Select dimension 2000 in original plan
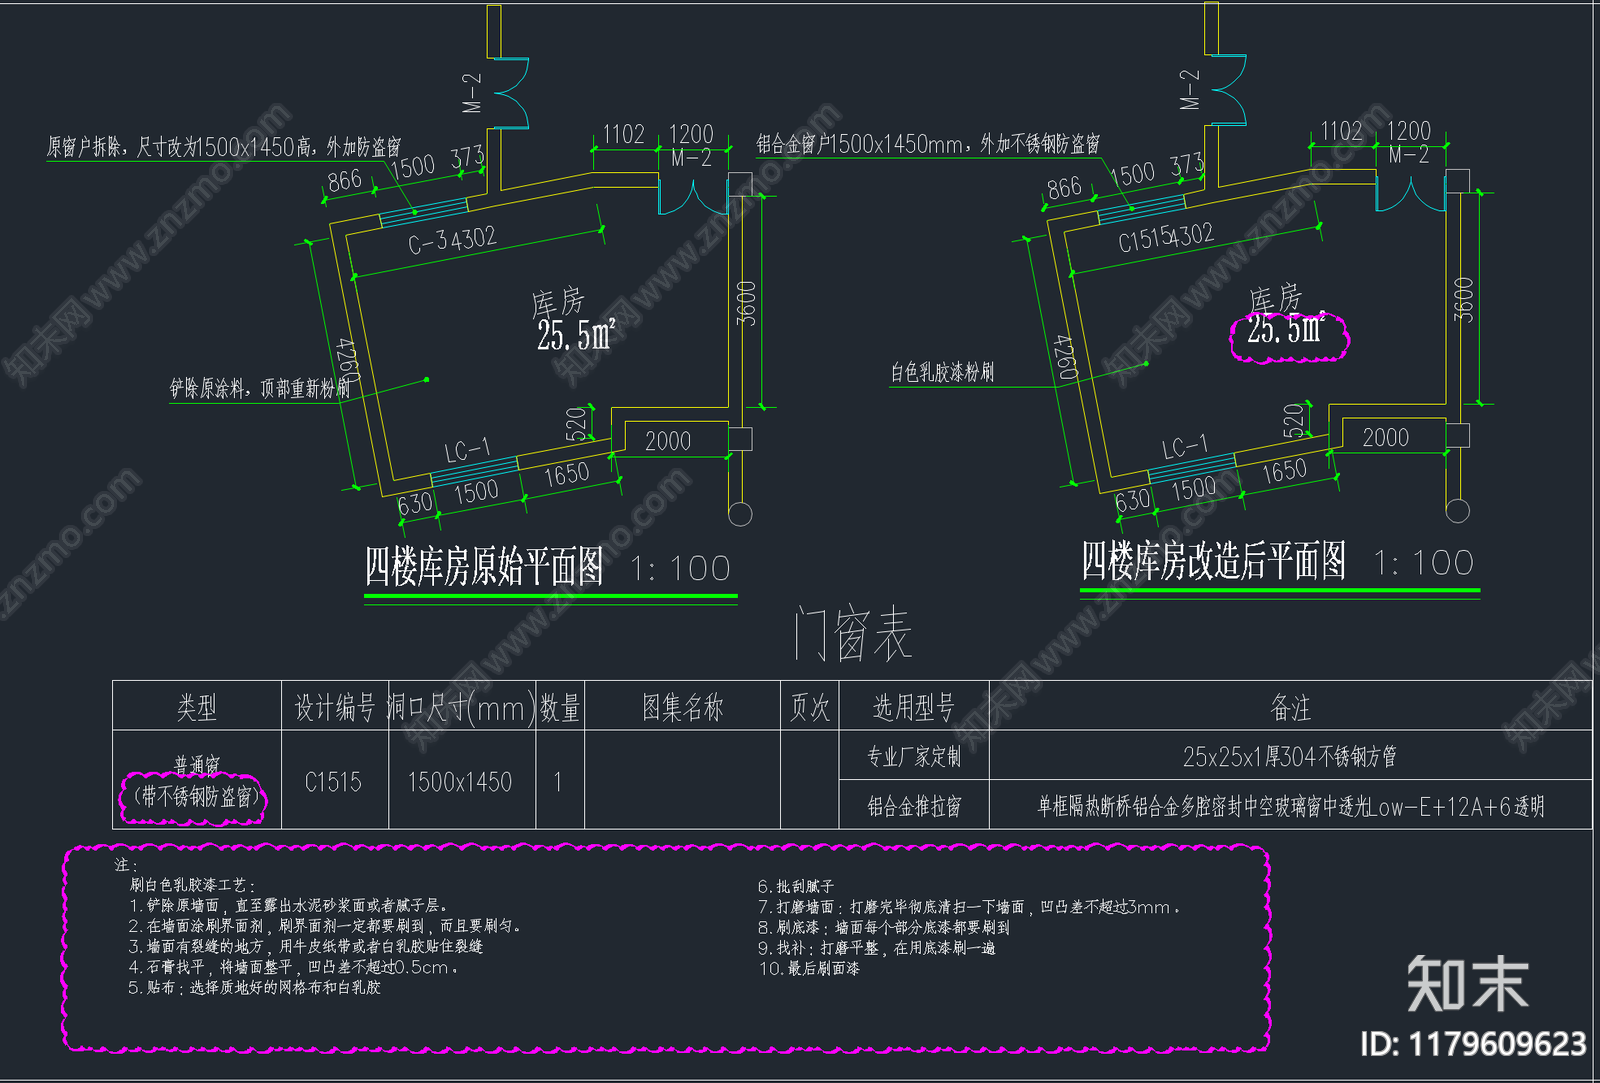Screen dimensions: 1600x1083 click(x=668, y=441)
